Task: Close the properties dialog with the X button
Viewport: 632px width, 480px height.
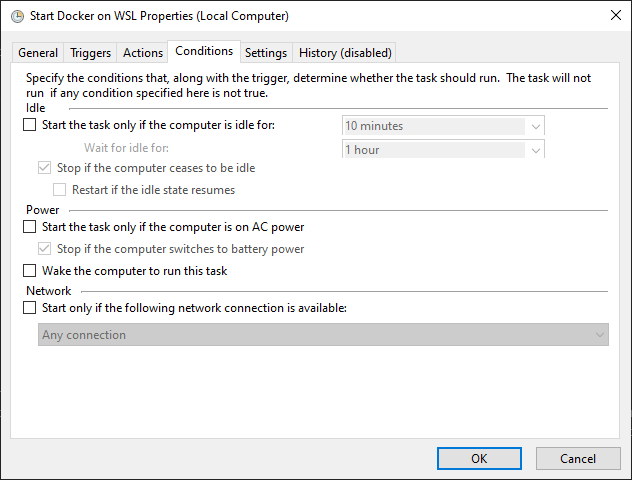Action: (x=613, y=16)
